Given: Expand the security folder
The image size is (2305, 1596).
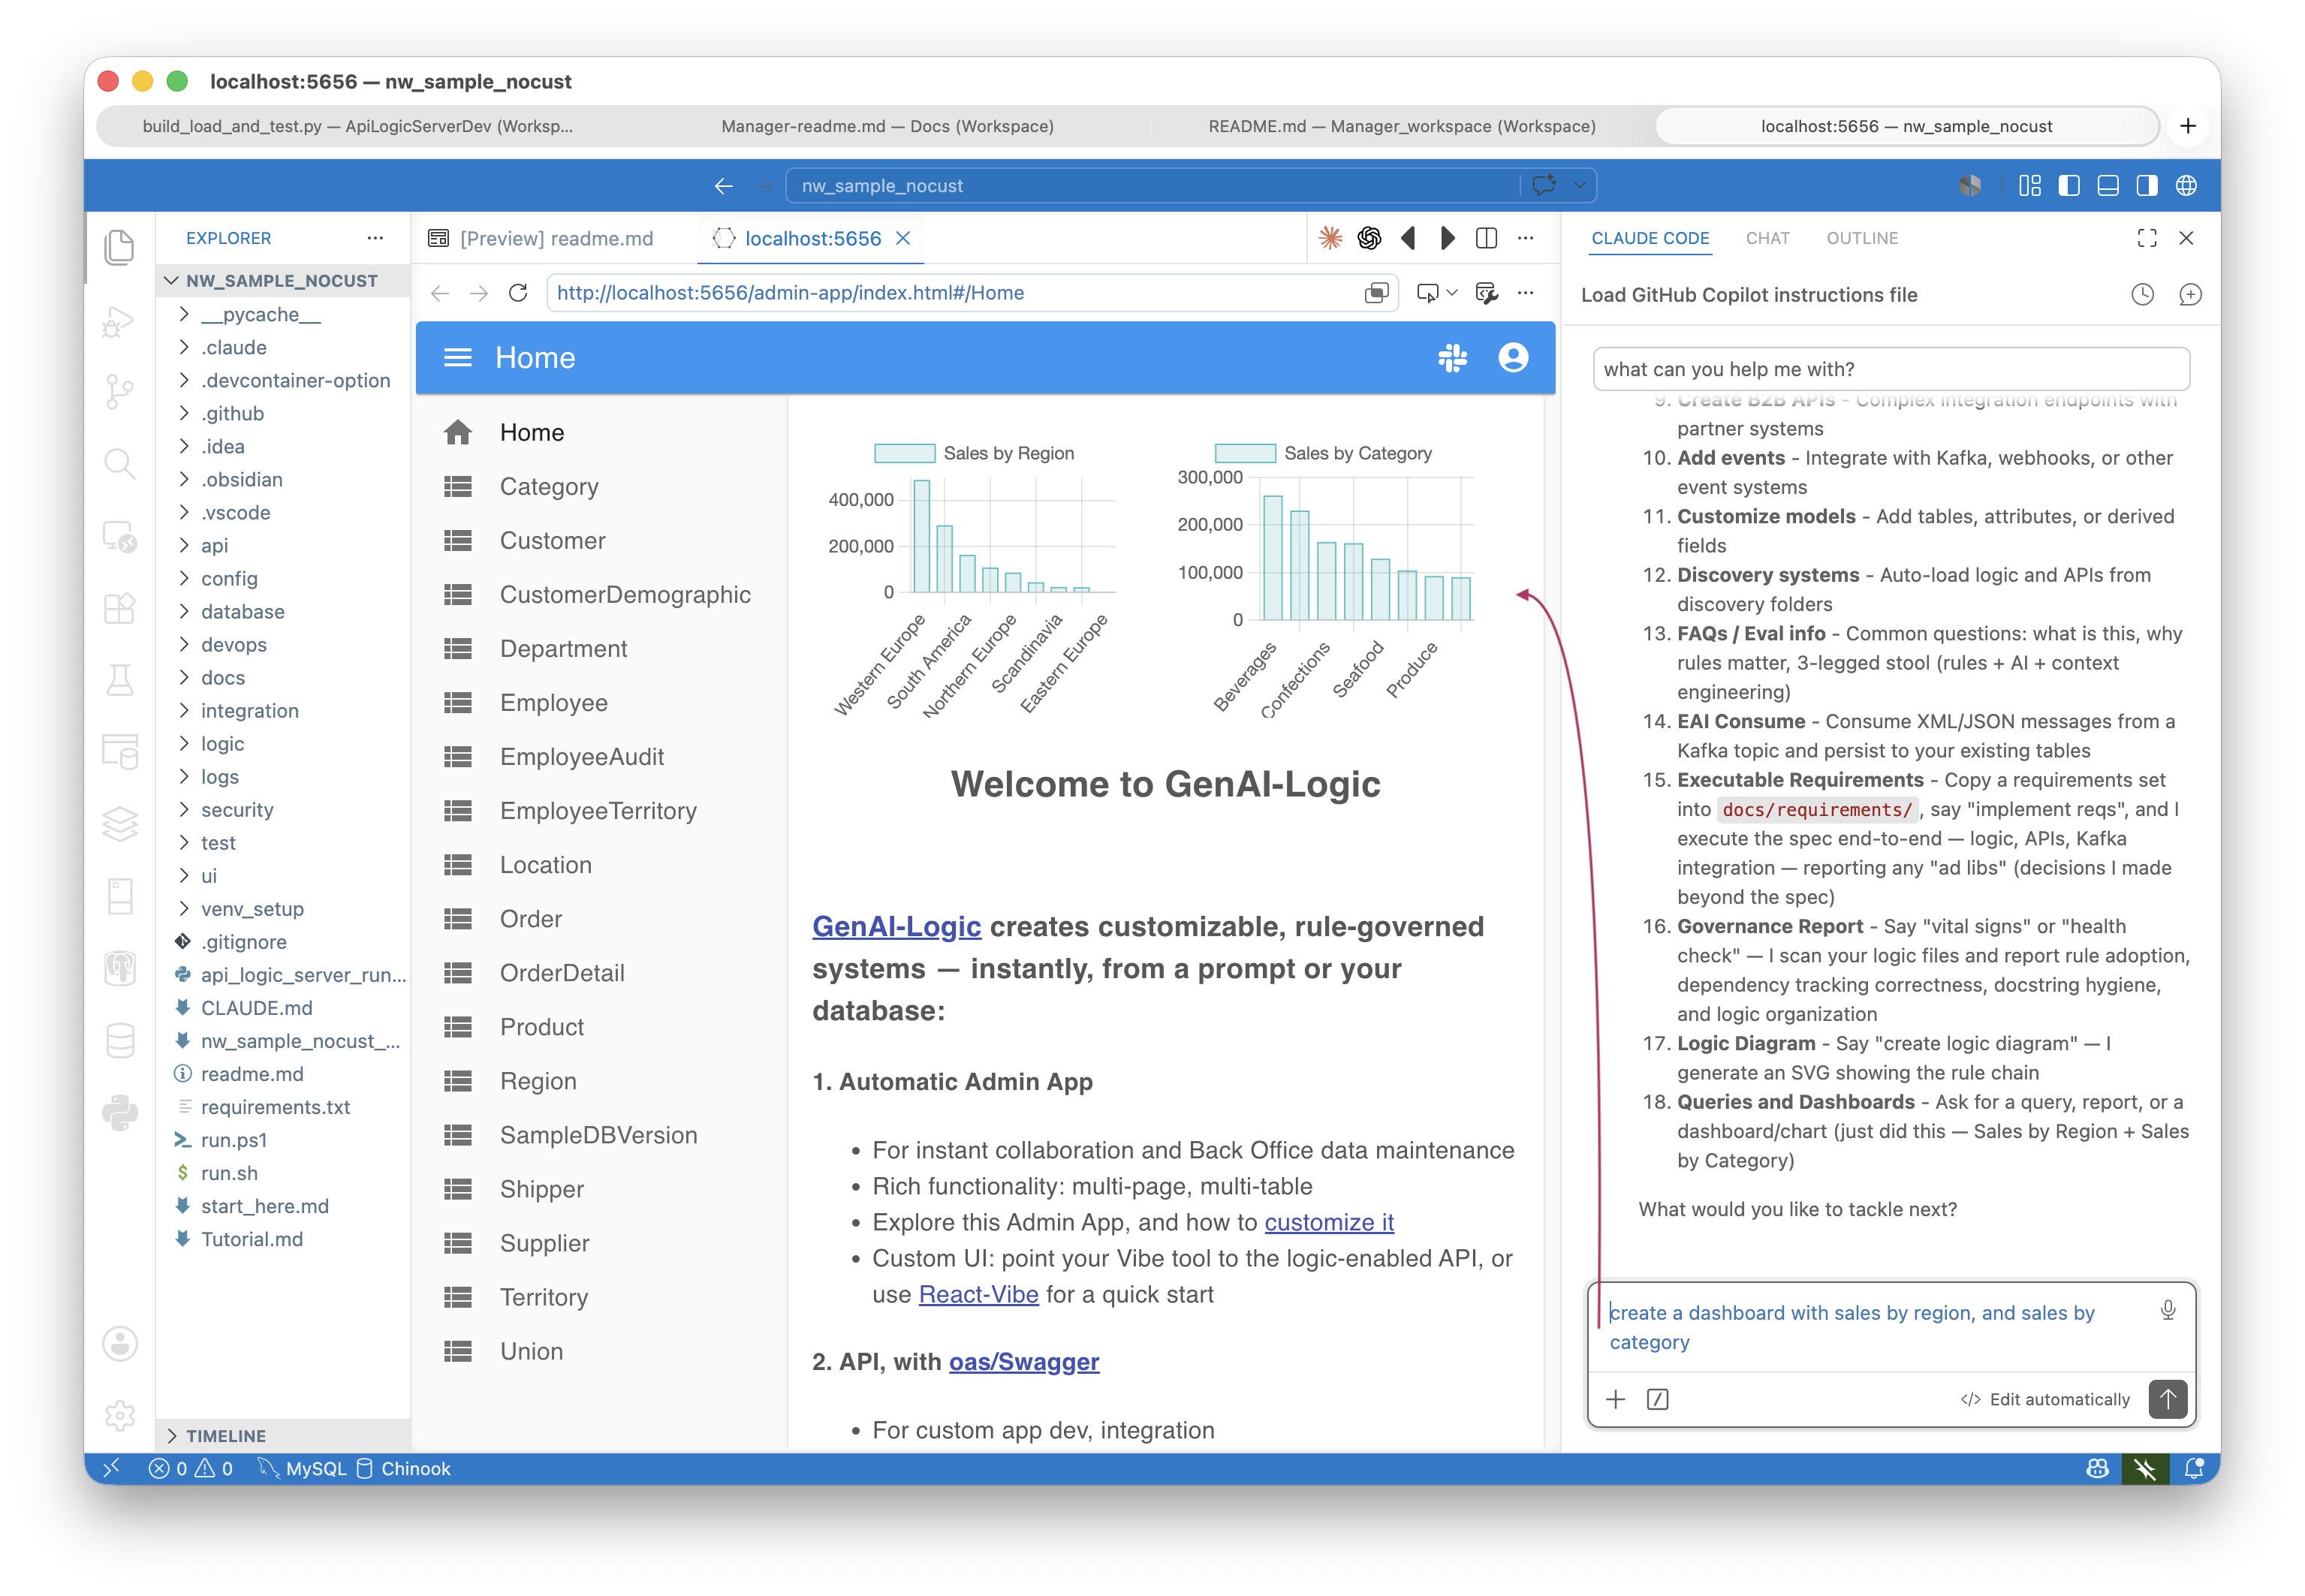Looking at the screenshot, I should 237,810.
